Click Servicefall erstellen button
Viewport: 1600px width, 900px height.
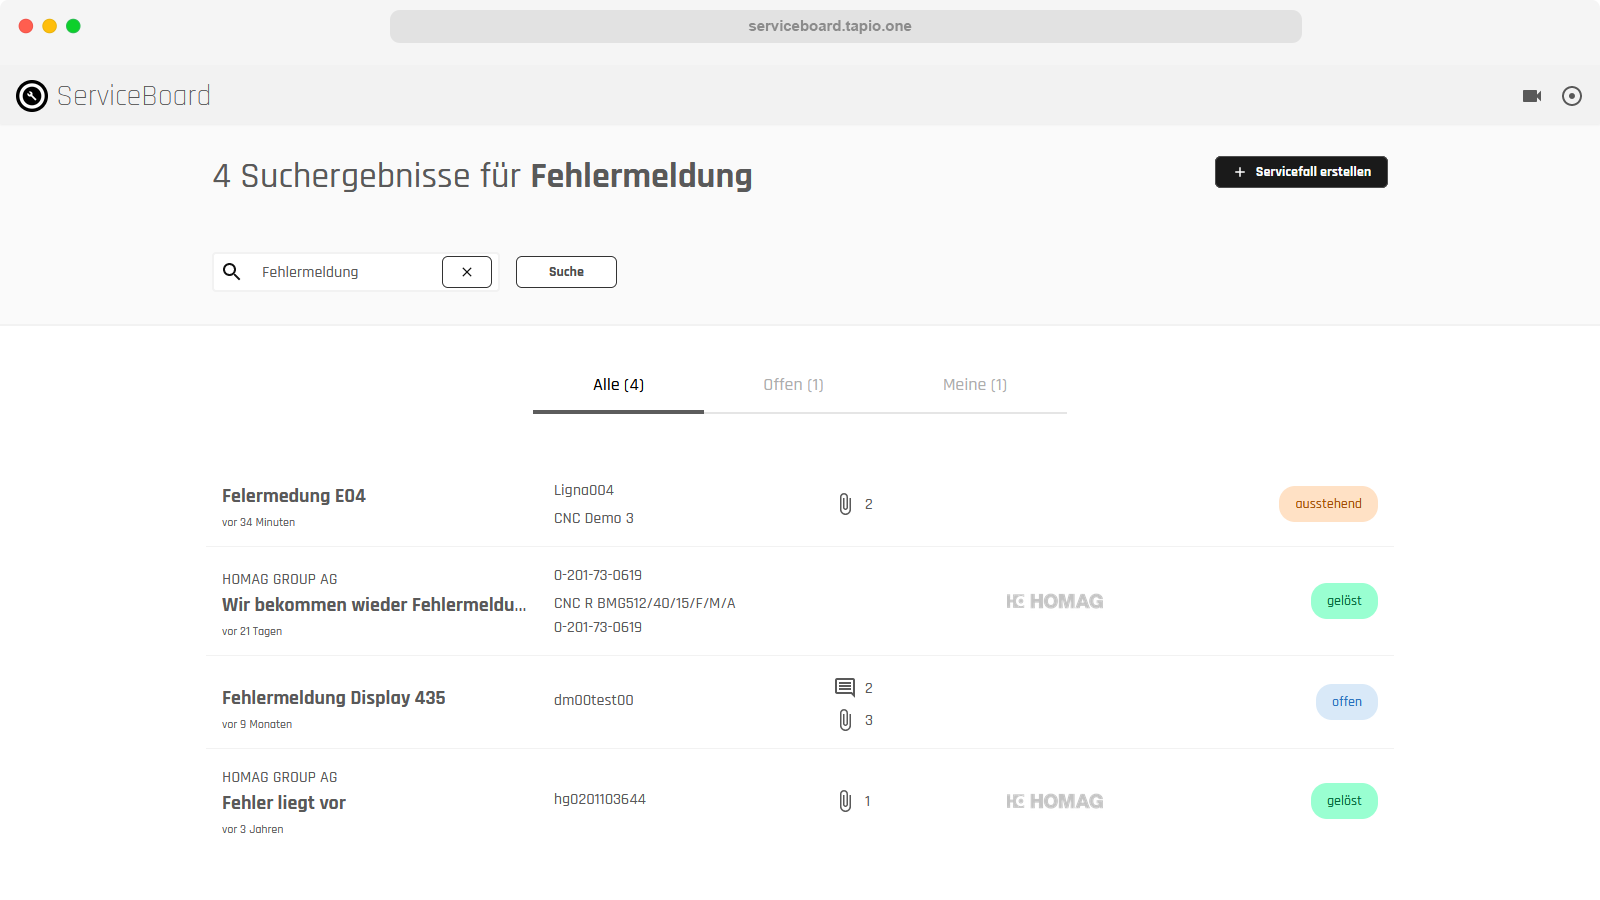click(x=1300, y=172)
